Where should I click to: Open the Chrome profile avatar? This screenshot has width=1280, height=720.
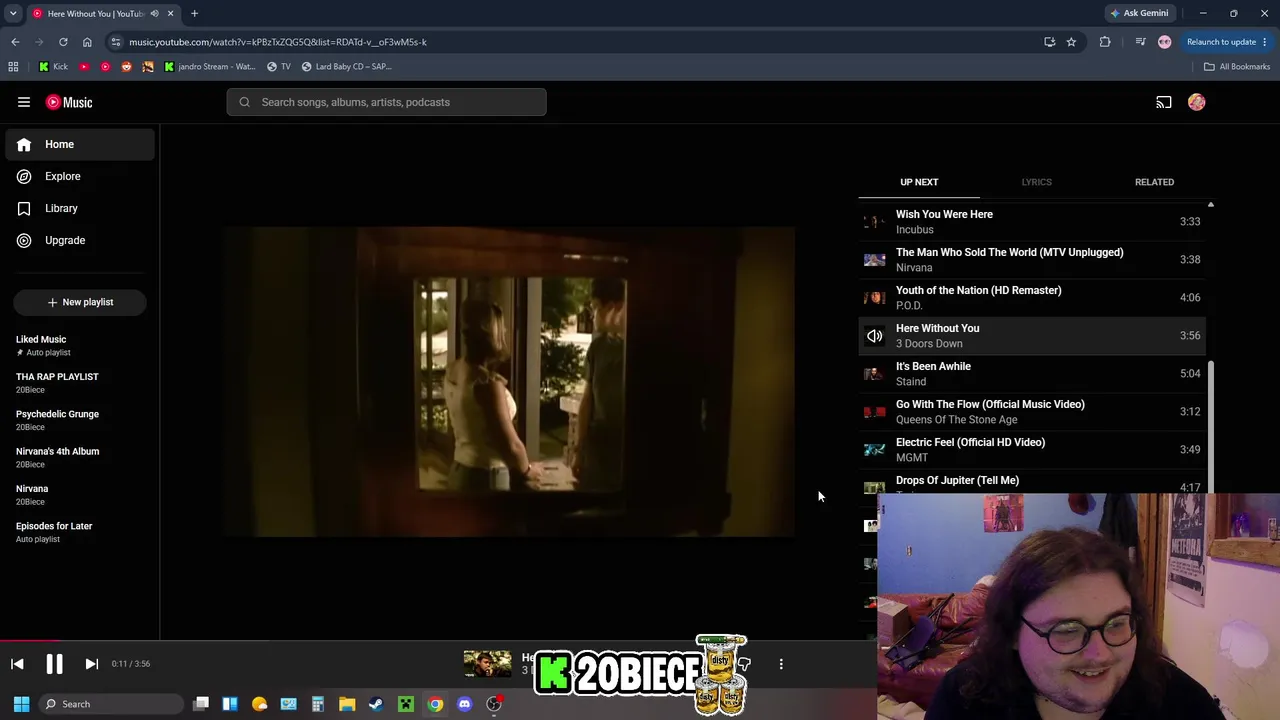coord(1164,42)
